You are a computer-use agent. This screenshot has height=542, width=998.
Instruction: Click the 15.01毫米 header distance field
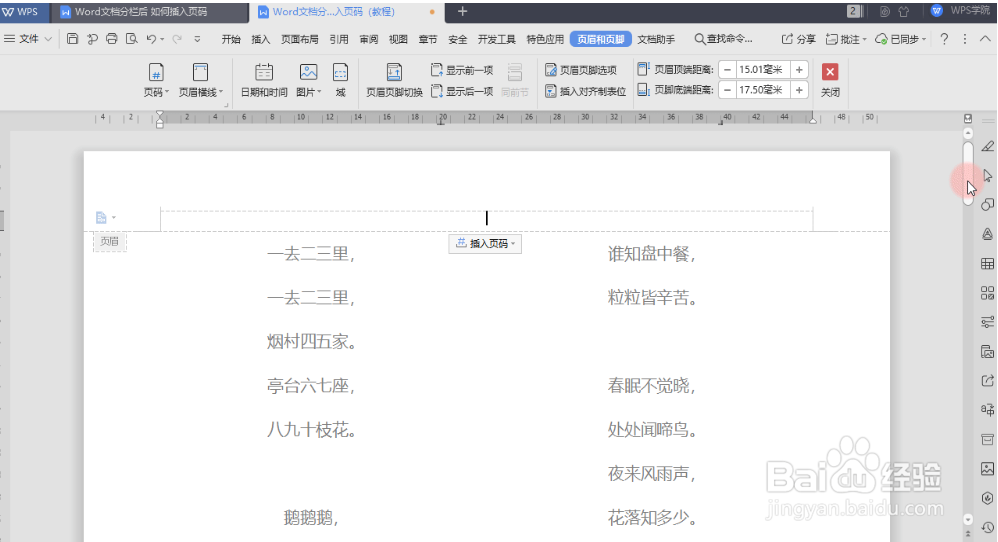(x=763, y=70)
